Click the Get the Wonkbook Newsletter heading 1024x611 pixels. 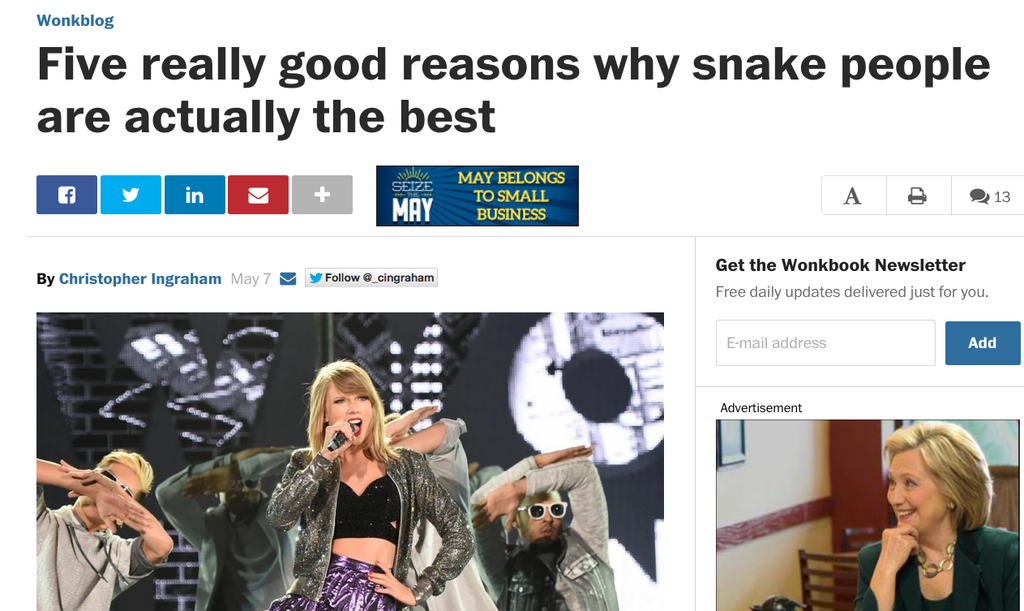point(840,265)
